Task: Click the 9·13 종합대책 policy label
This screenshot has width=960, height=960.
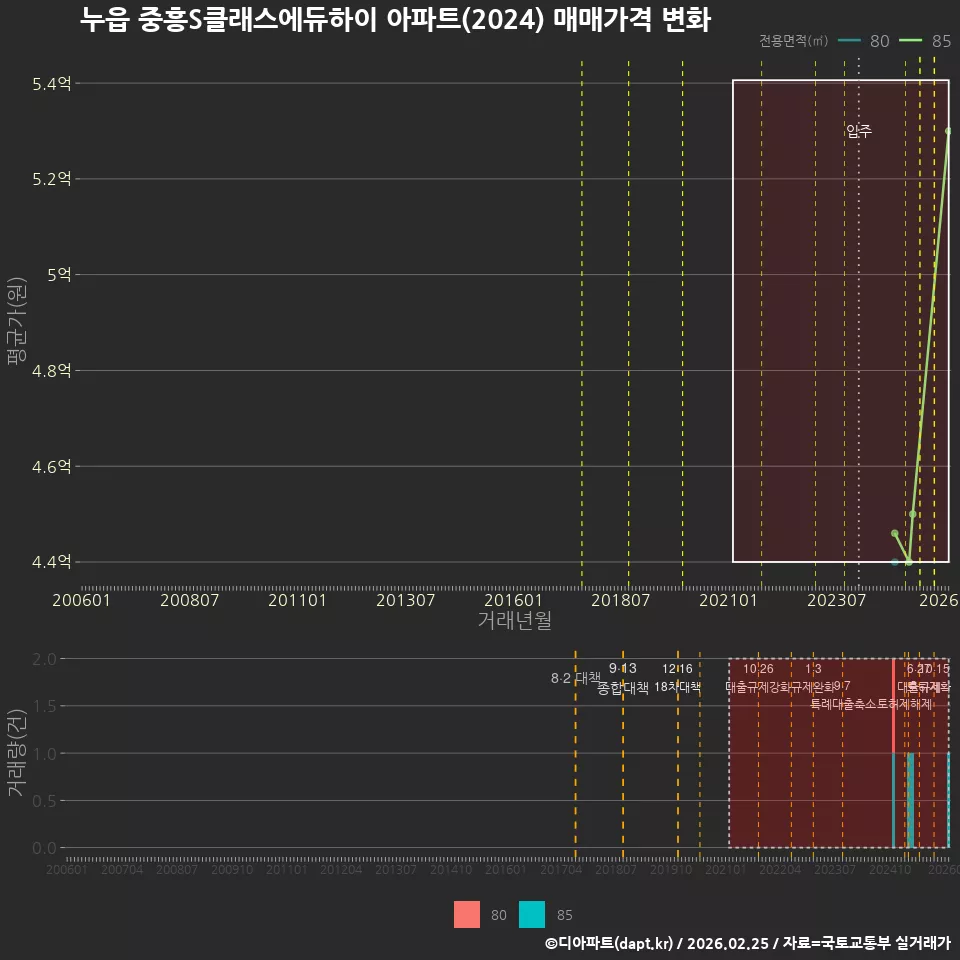Action: 623,678
